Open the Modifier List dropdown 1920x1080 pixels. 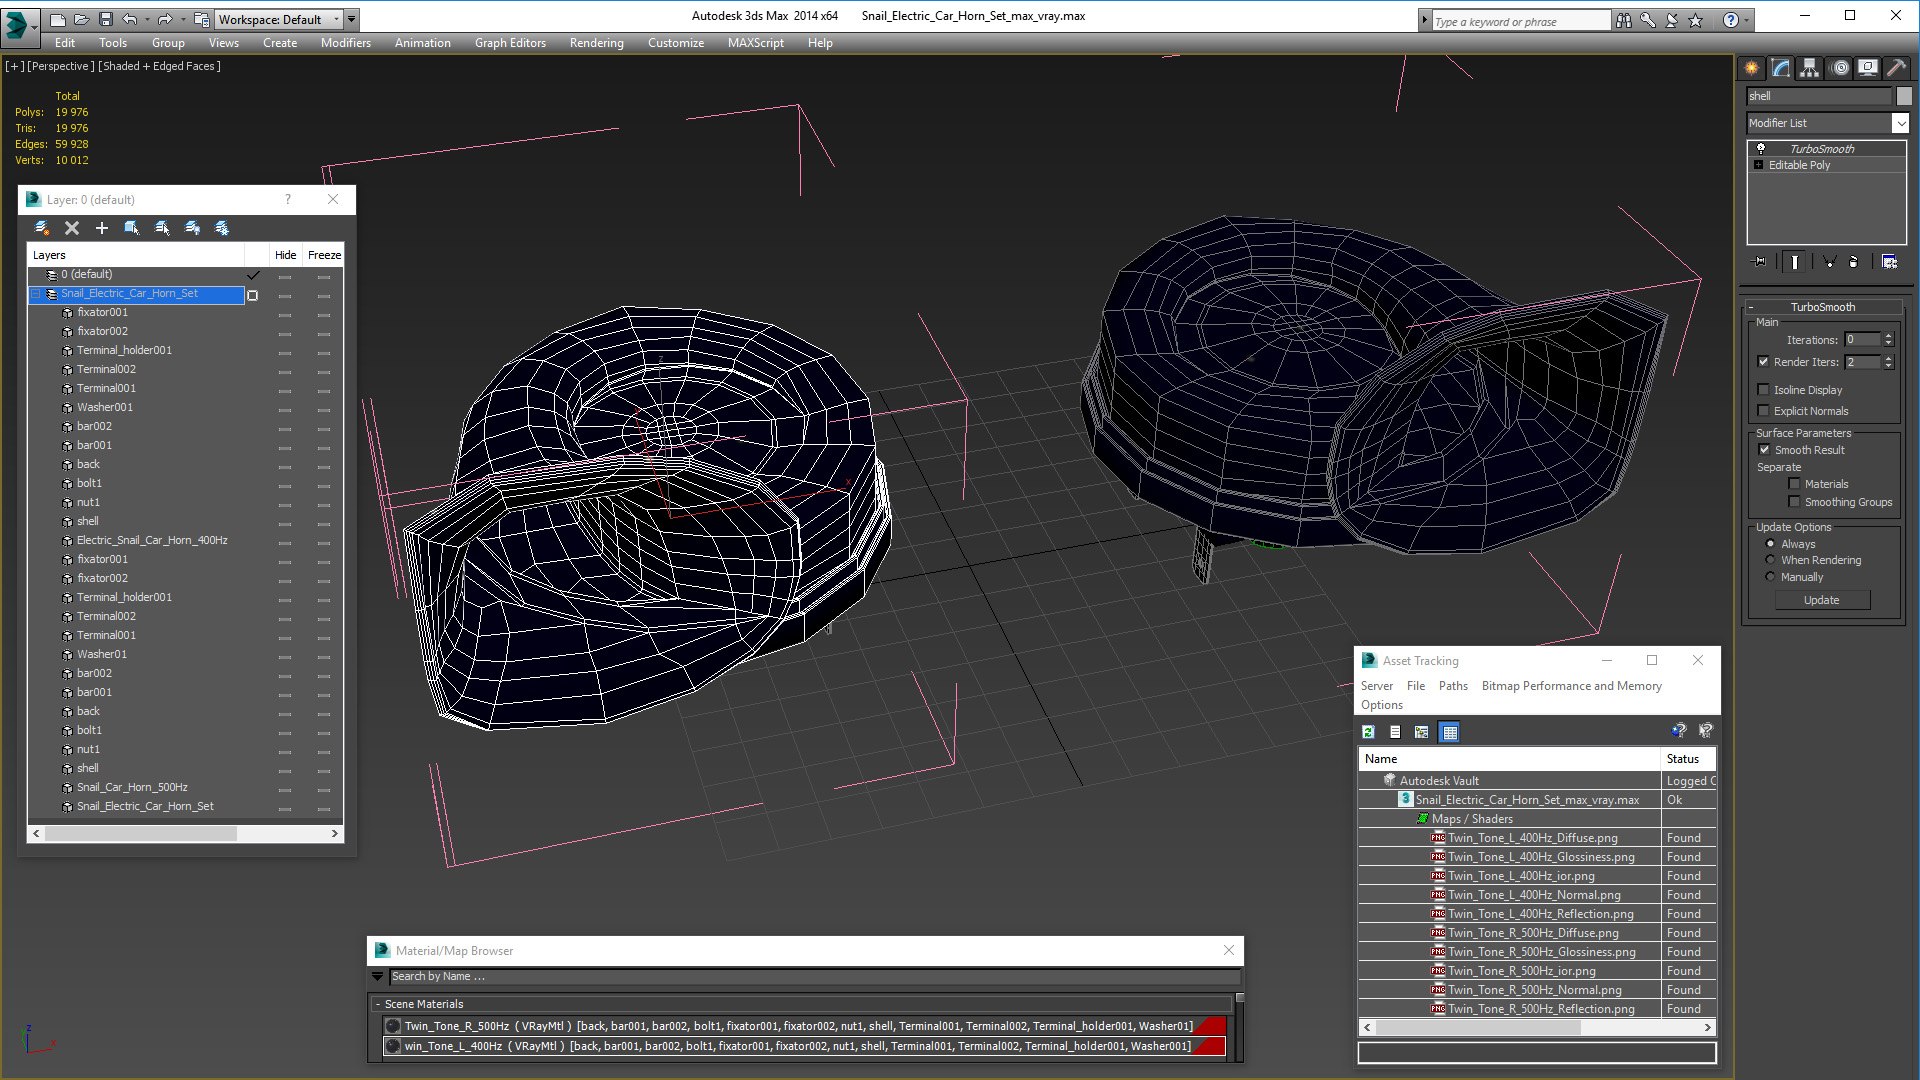tap(1900, 123)
